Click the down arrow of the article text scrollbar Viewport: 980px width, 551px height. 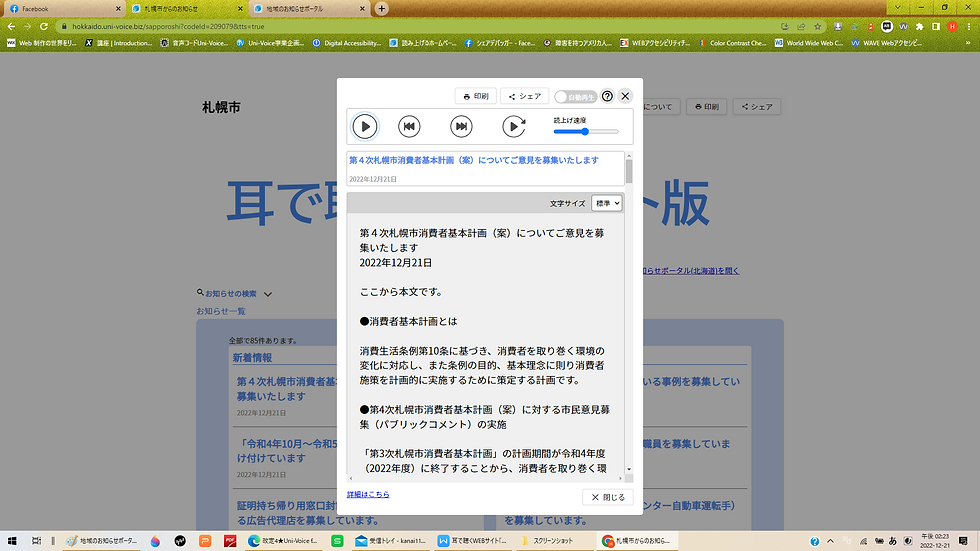(629, 469)
